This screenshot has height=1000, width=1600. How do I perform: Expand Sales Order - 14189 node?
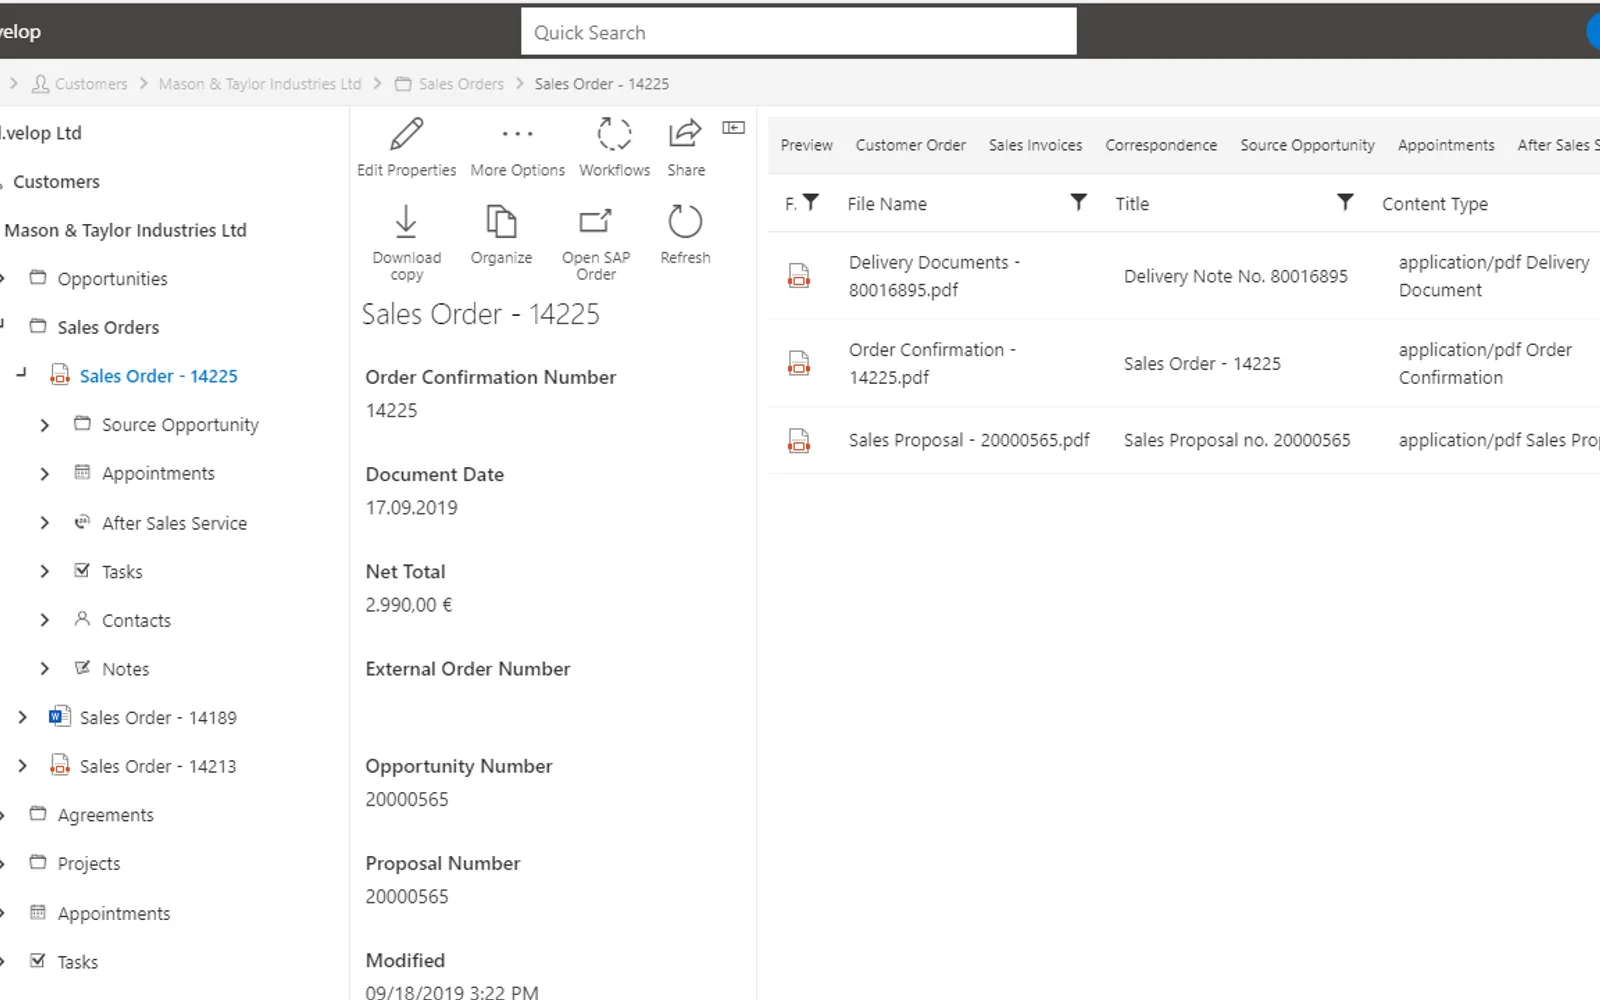pos(22,717)
